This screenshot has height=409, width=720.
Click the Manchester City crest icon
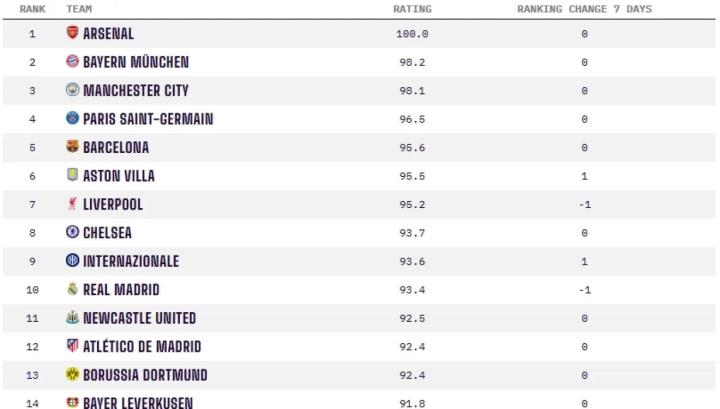[x=72, y=90]
